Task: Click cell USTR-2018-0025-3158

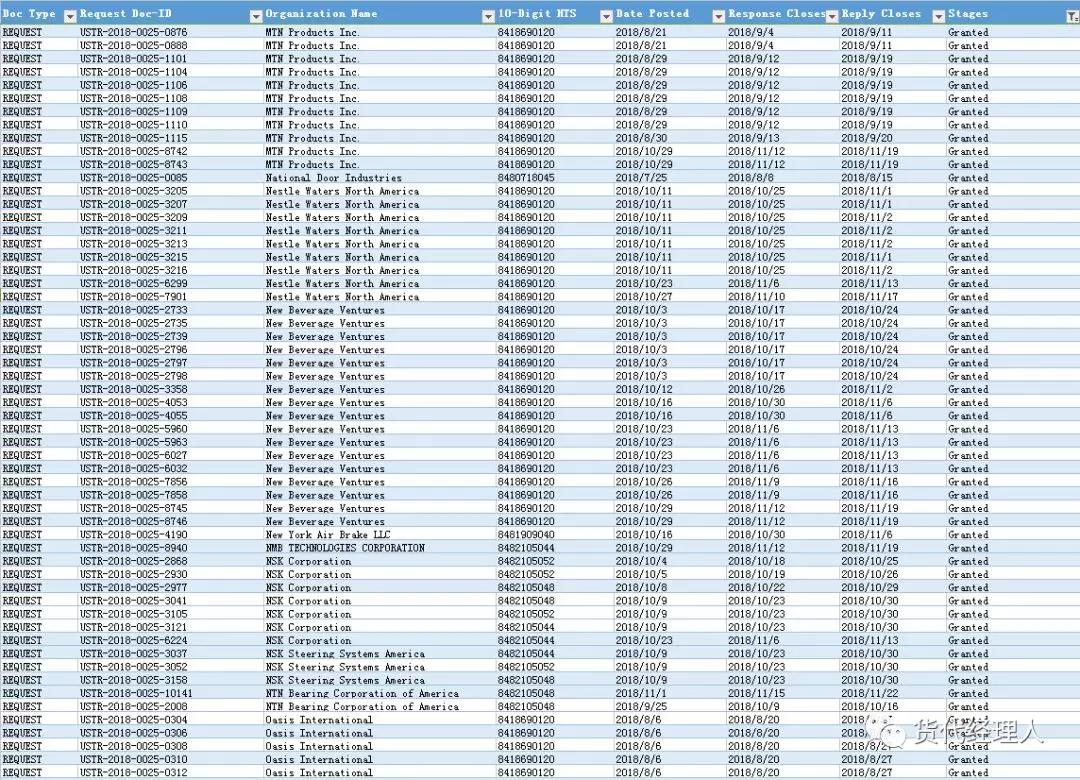Action: coord(134,680)
